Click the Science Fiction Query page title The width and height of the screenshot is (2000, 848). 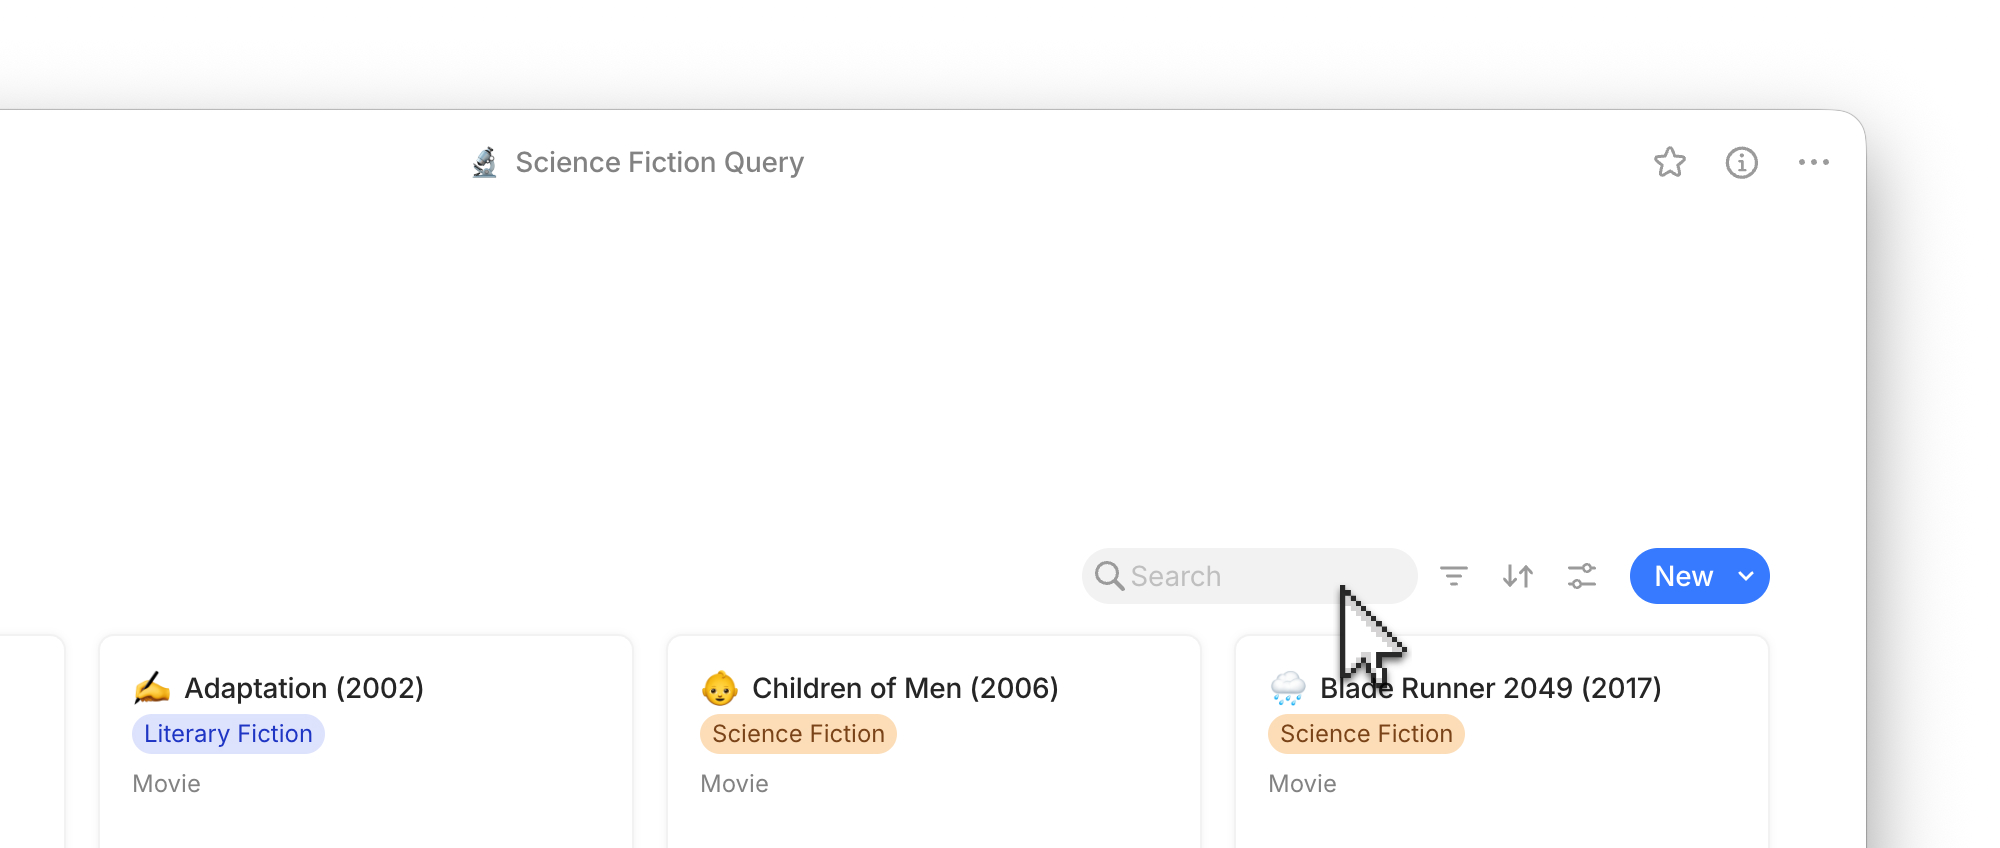tap(659, 162)
